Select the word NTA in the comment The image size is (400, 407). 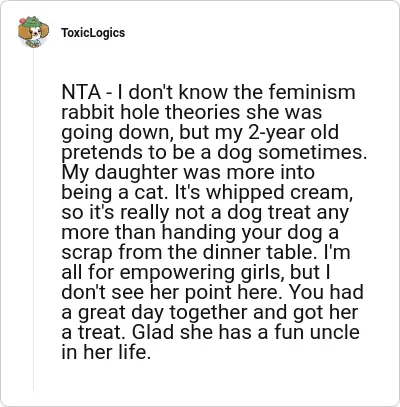pyautogui.click(x=81, y=92)
